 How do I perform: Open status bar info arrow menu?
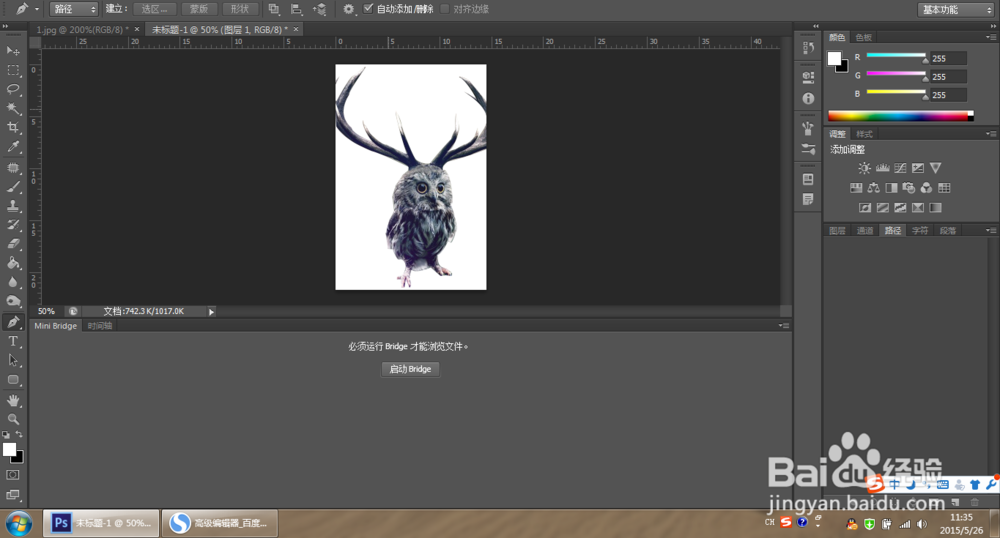pos(211,312)
